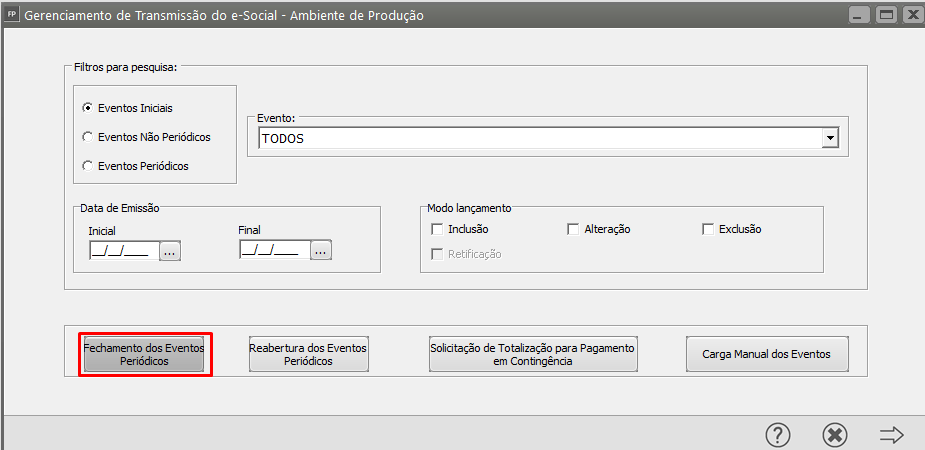Open date picker for Final date

click(x=320, y=251)
